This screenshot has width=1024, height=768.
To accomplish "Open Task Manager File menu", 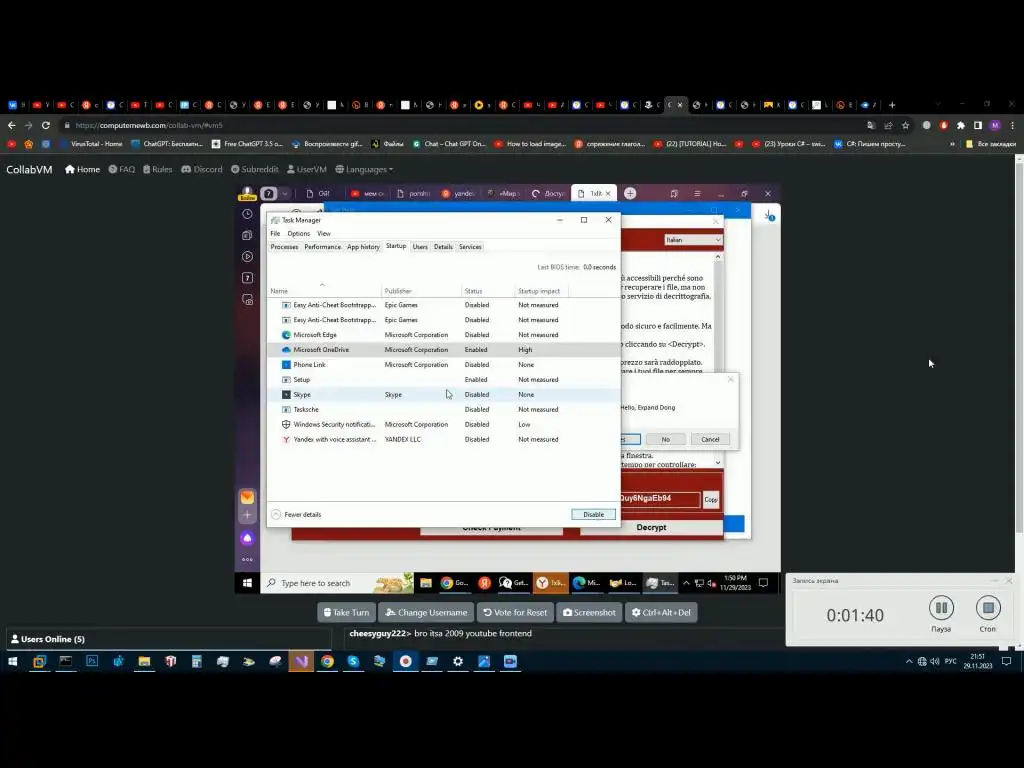I will 275,234.
